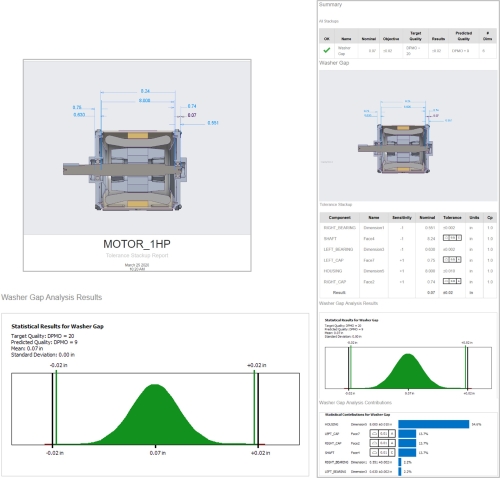Click the Component column header
The width and height of the screenshot is (500, 478).
[340, 217]
